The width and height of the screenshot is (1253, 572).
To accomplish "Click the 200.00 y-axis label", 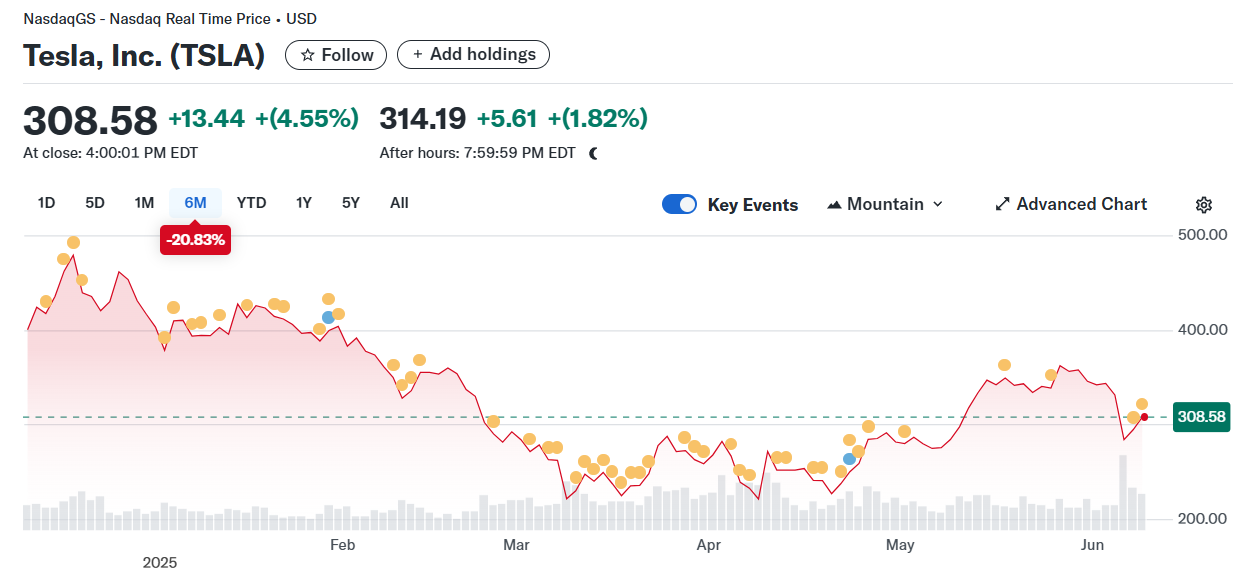I will [1202, 519].
